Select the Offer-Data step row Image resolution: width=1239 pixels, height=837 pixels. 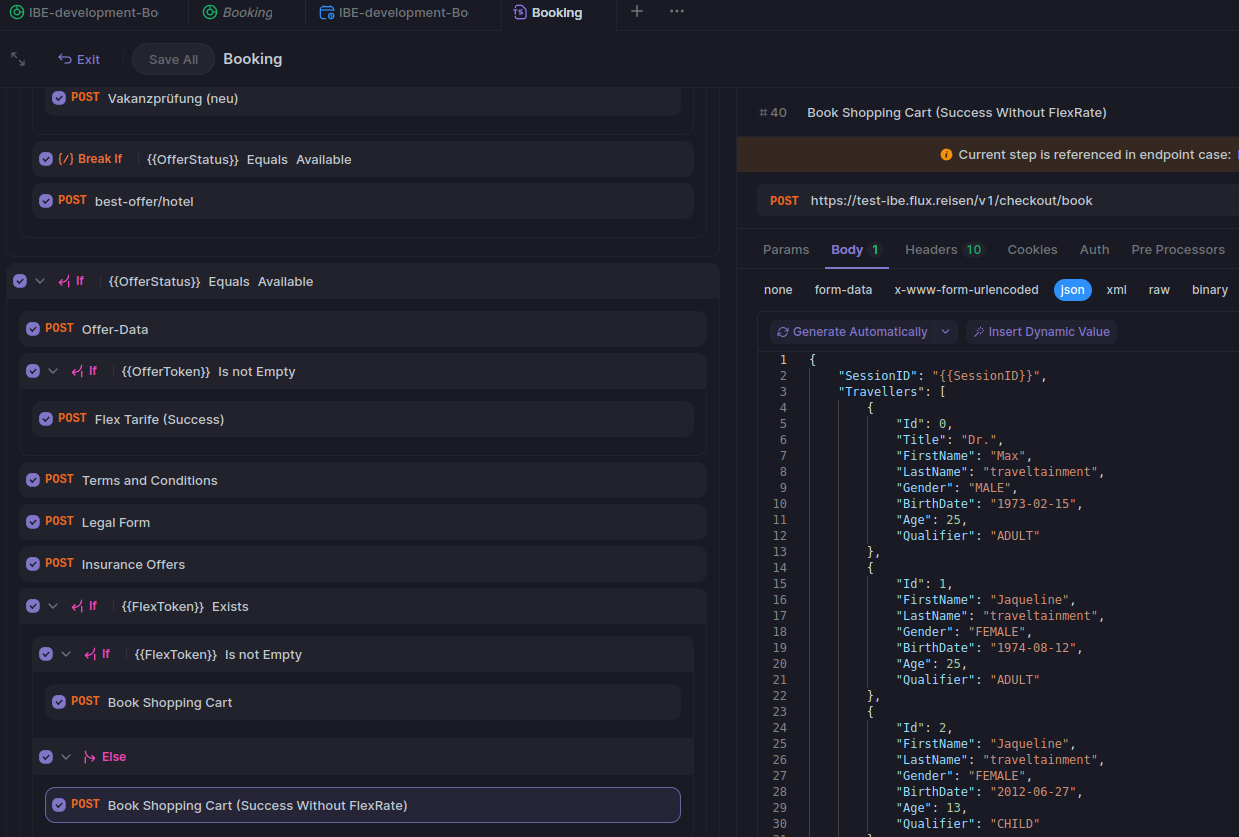(x=363, y=329)
